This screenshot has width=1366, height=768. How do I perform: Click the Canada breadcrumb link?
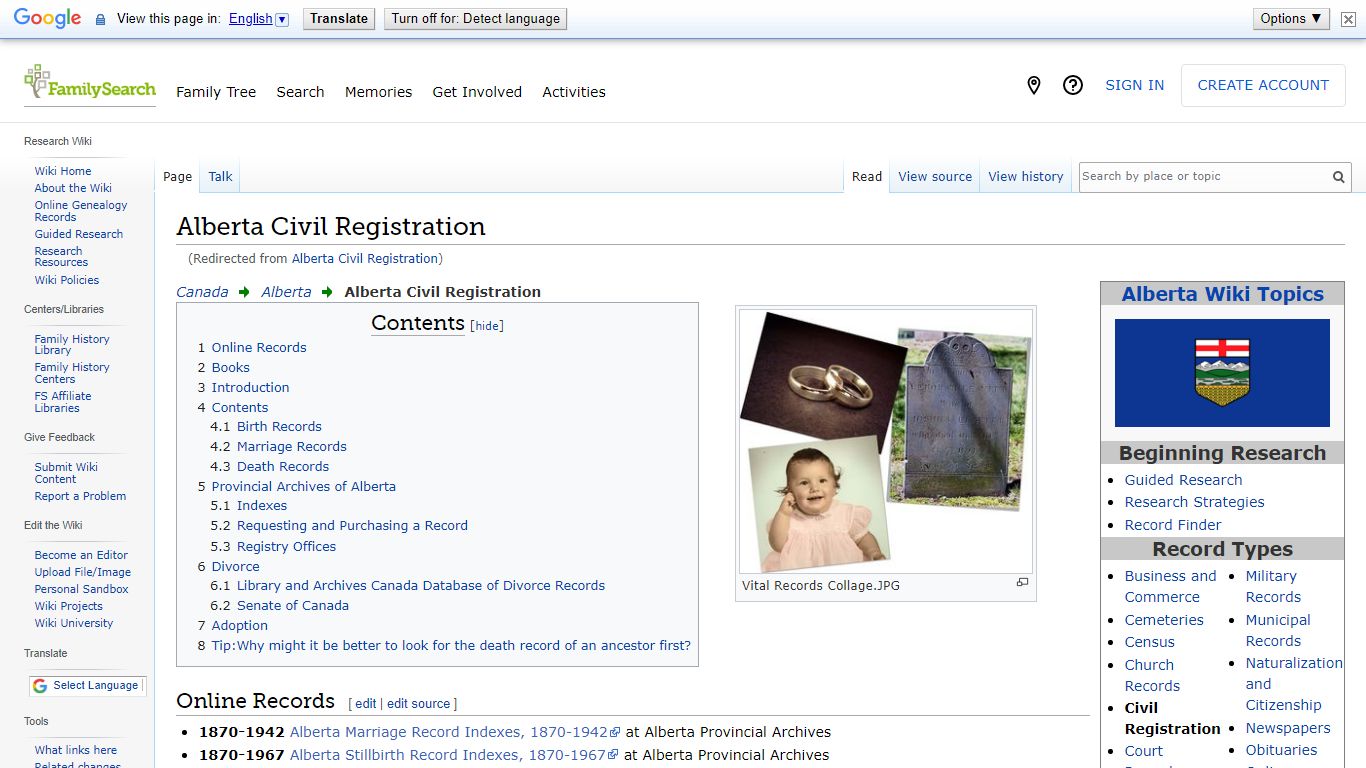pos(202,292)
